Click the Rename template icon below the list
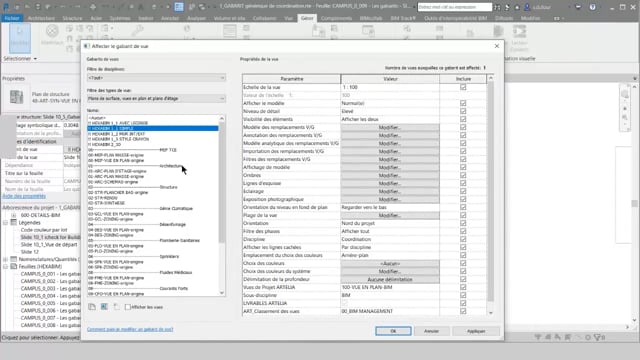 point(104,307)
